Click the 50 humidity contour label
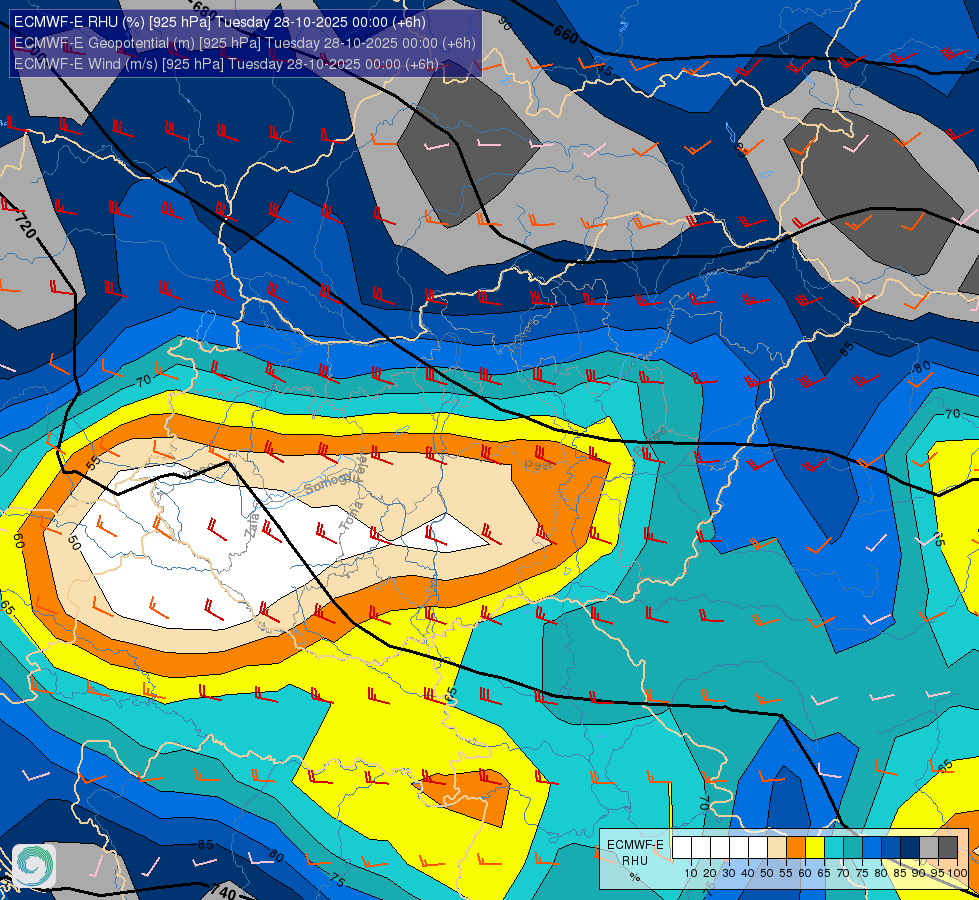This screenshot has height=900, width=979. click(x=74, y=543)
